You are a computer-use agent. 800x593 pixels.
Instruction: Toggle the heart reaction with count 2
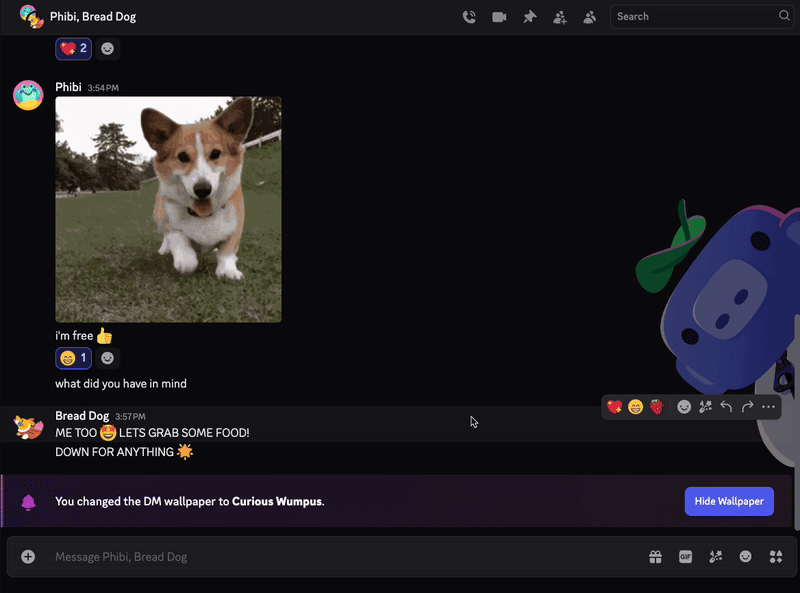click(x=73, y=48)
